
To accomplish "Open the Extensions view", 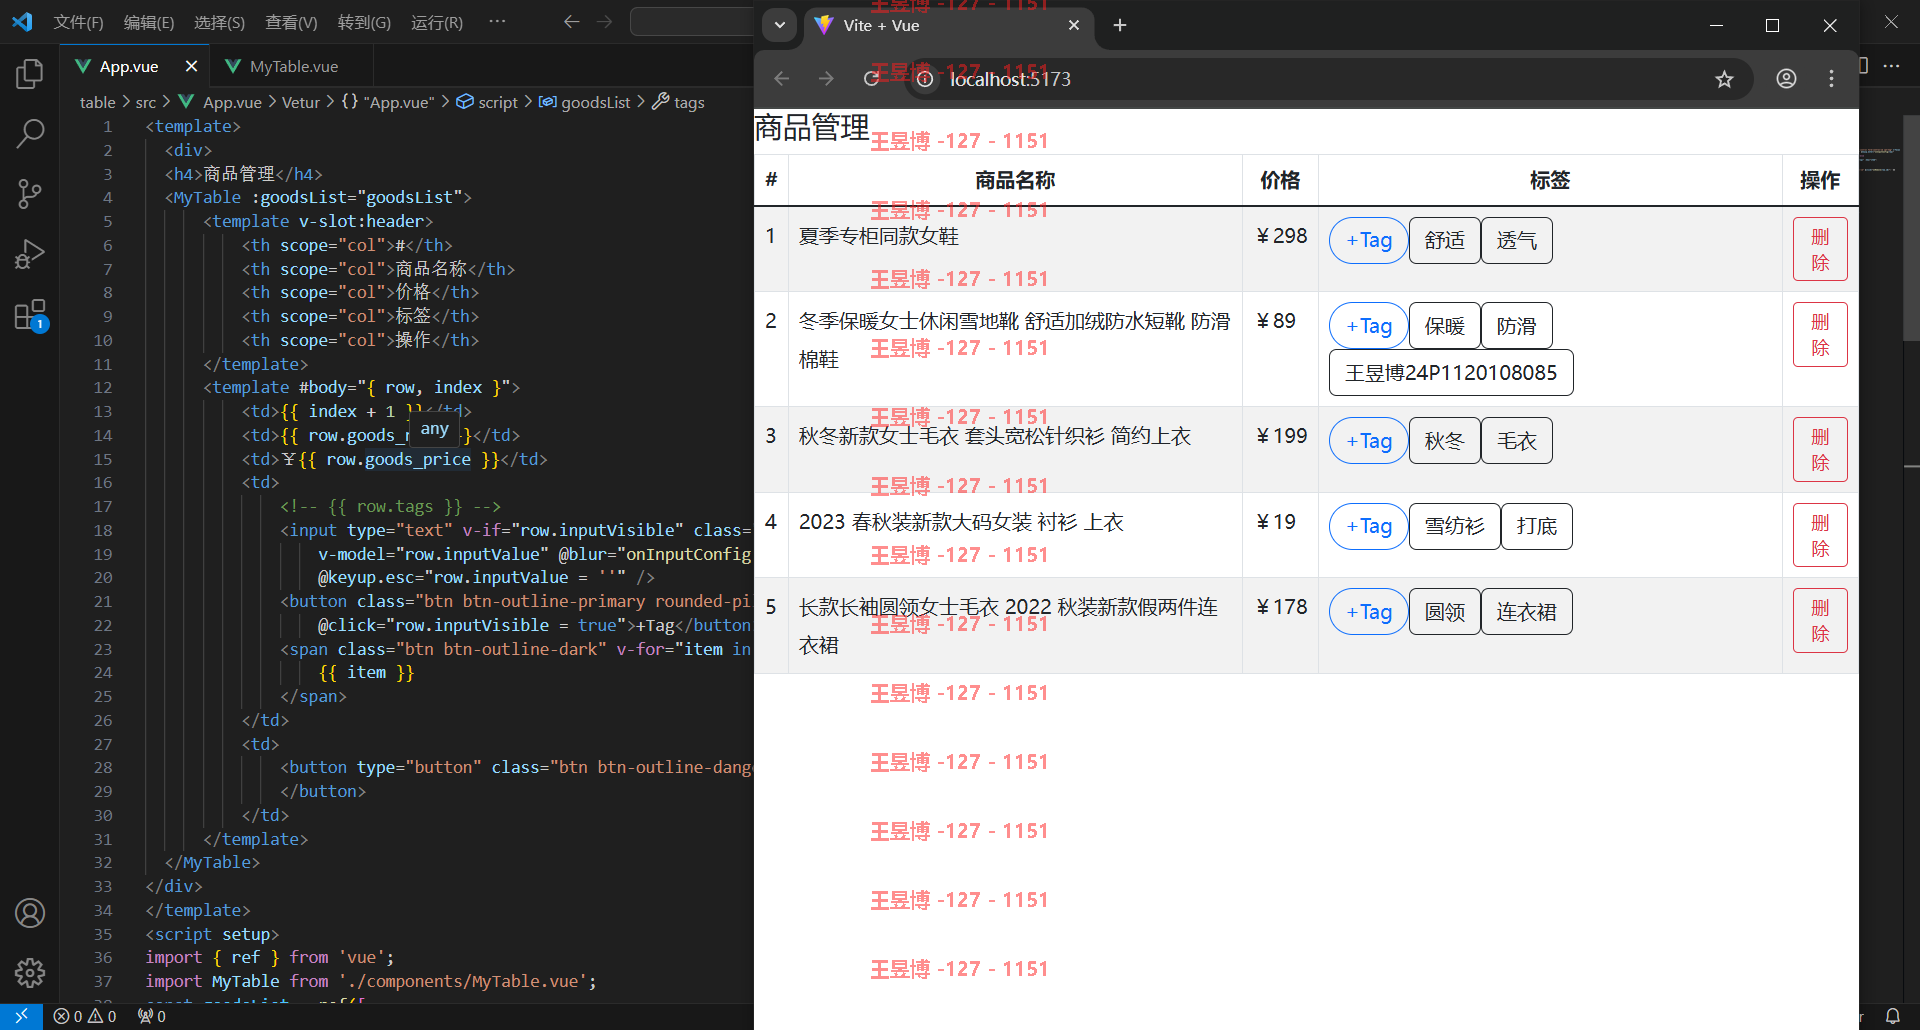I will coord(30,315).
